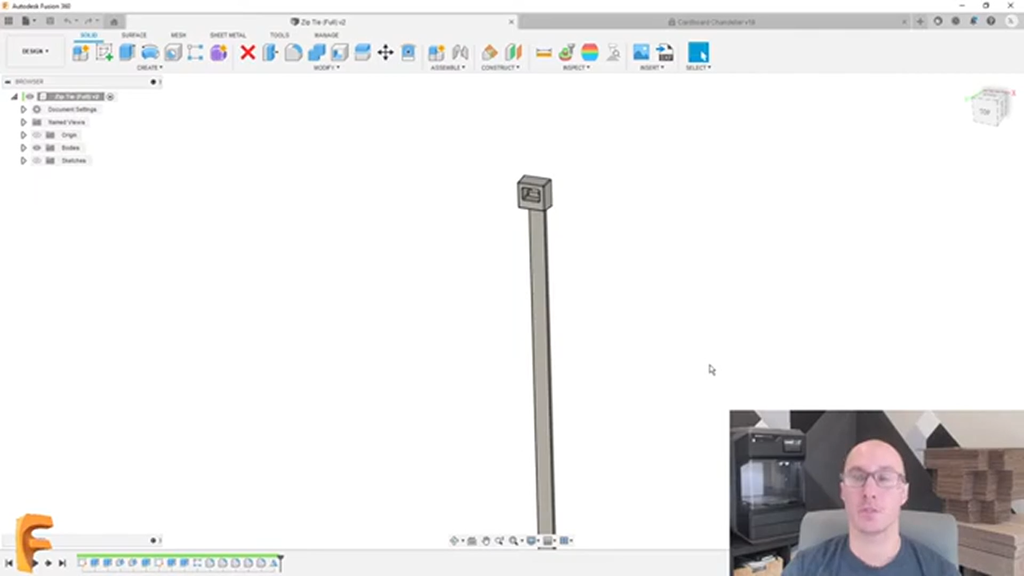The height and width of the screenshot is (576, 1024).
Task: Select the Move/Copy tool
Action: coord(386,52)
